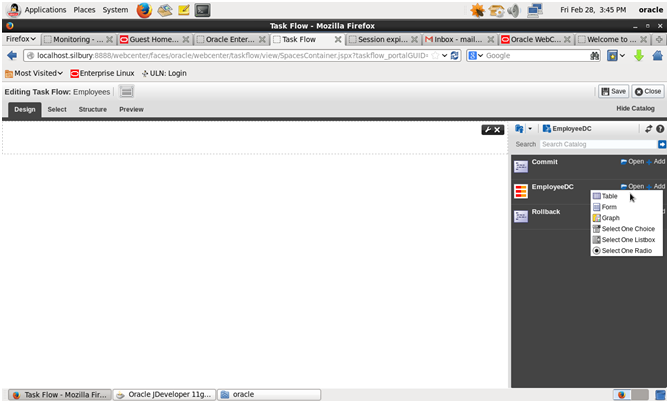
Task: Refresh the catalog with the refresh icon
Action: click(649, 129)
